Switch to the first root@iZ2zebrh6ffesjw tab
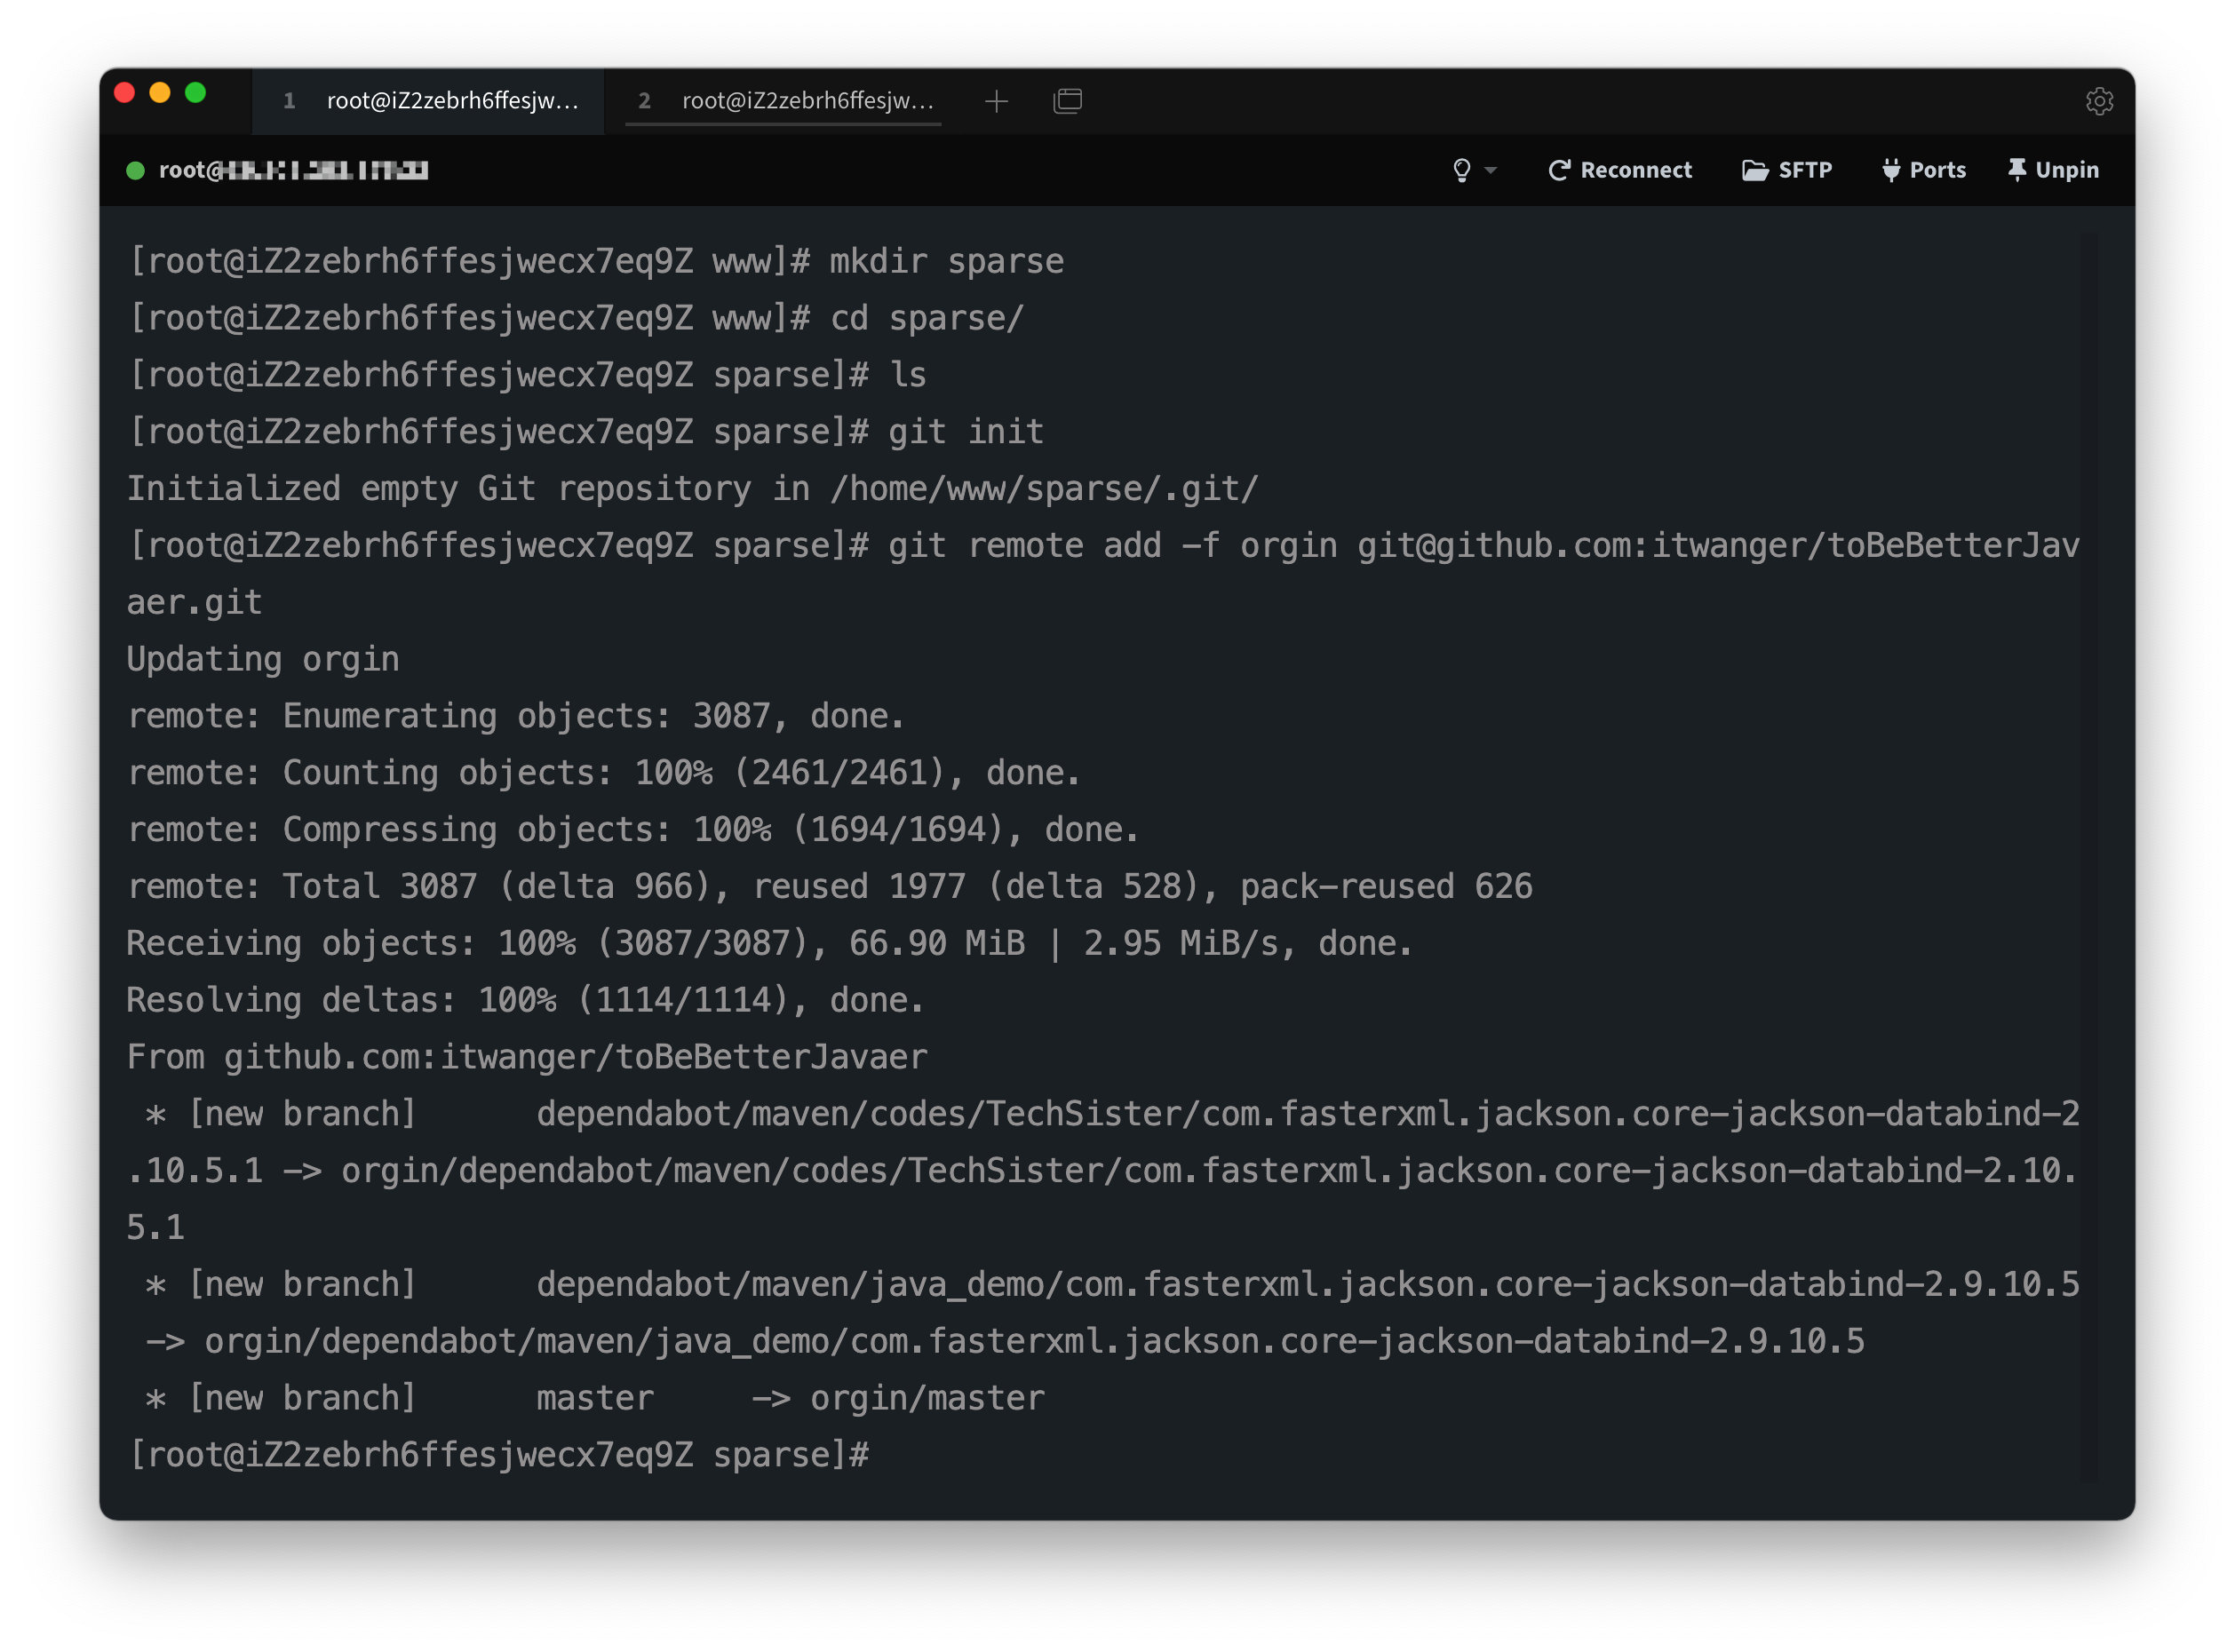 [x=430, y=101]
